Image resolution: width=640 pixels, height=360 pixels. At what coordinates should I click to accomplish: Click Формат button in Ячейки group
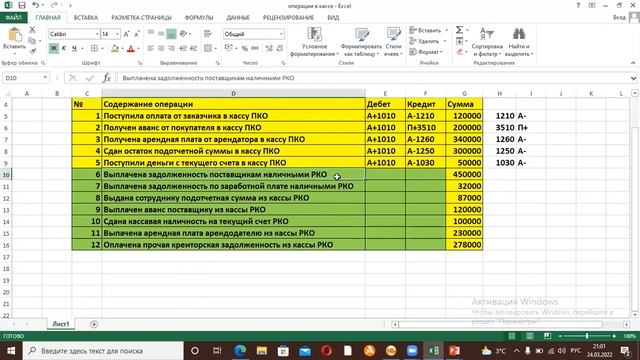point(426,52)
